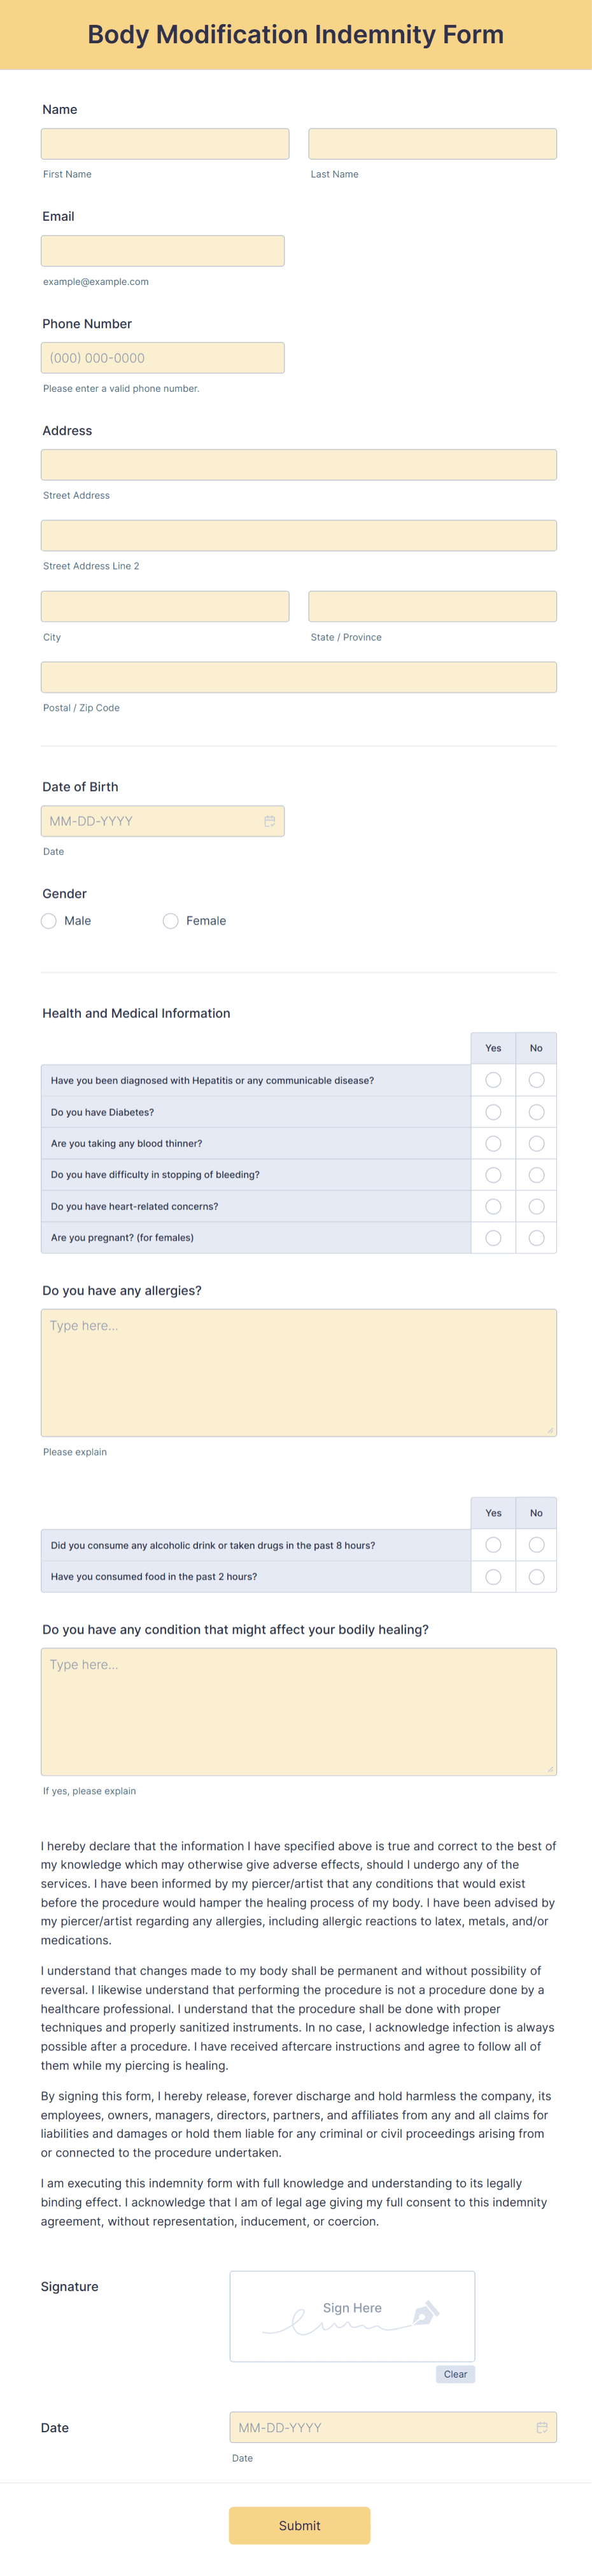Open the signature Date calendar picker
This screenshot has width=592, height=2576.
click(x=541, y=2428)
